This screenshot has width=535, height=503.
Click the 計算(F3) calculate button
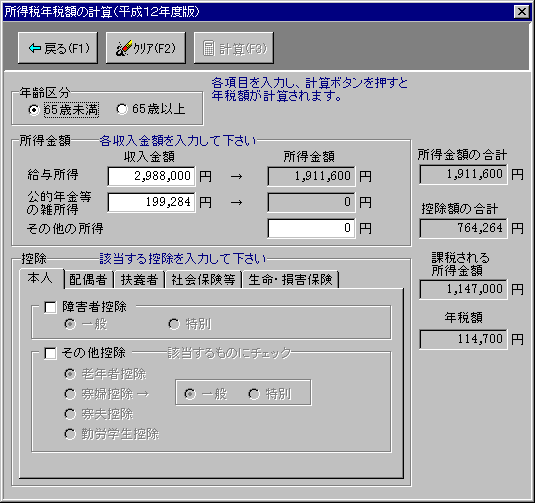click(234, 48)
